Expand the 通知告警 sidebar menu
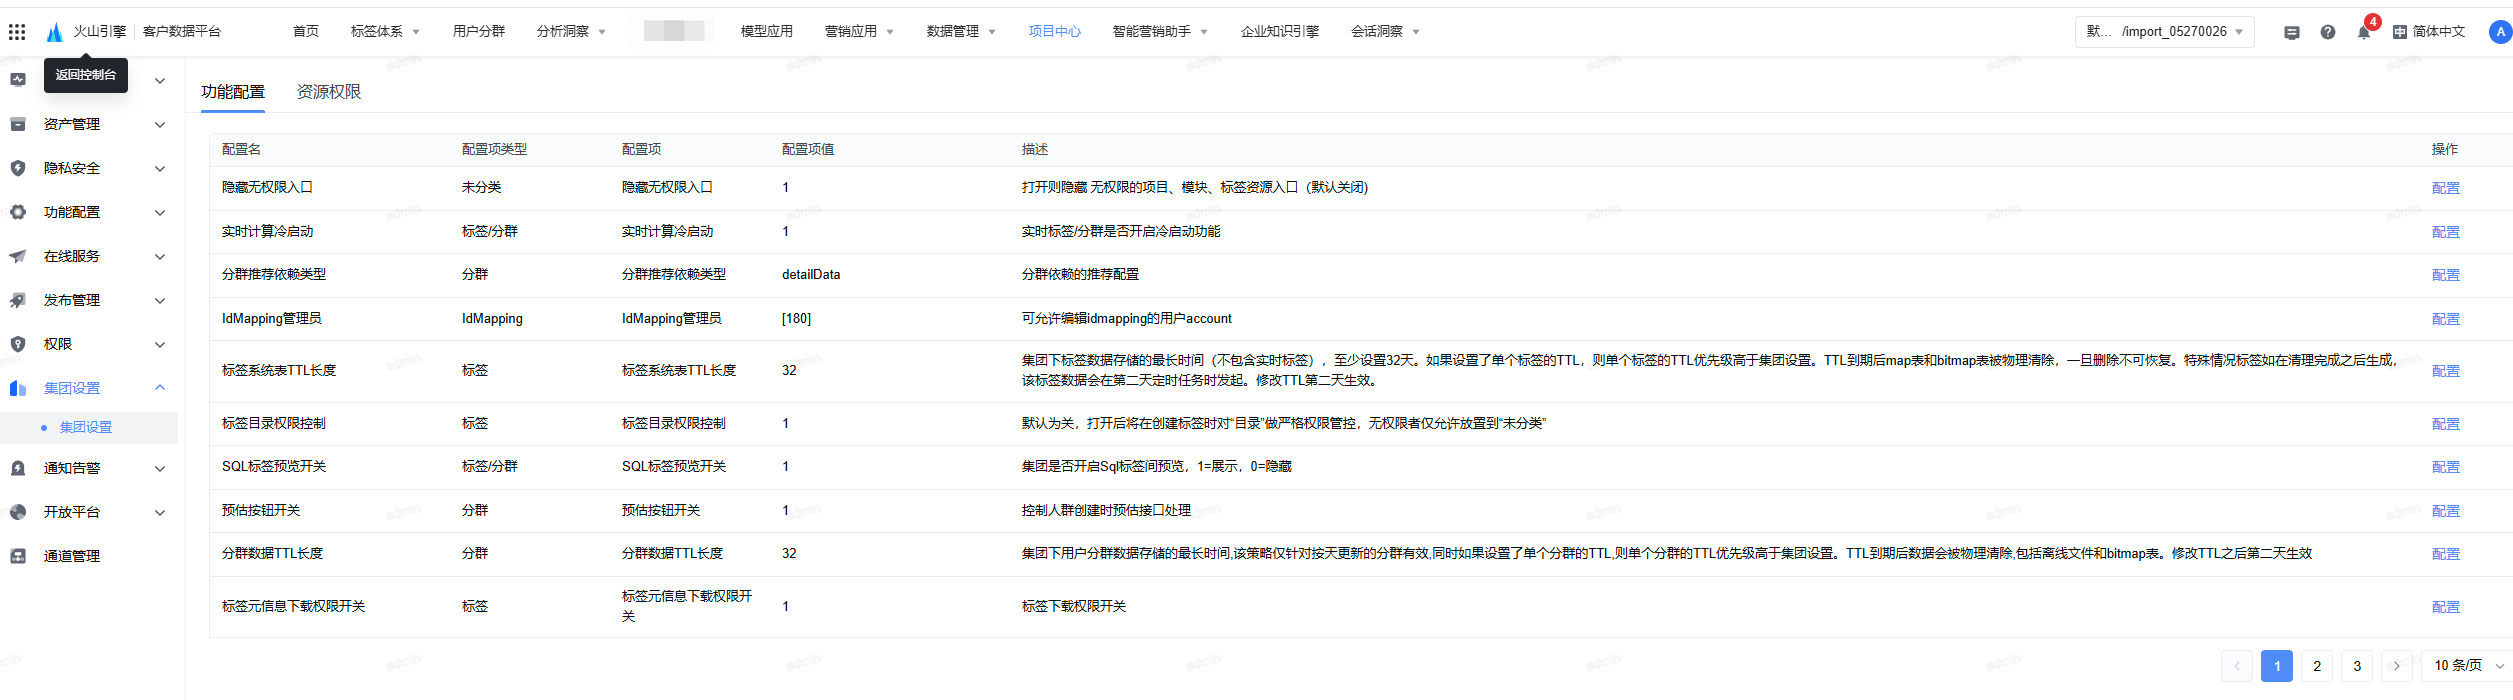 pyautogui.click(x=160, y=468)
